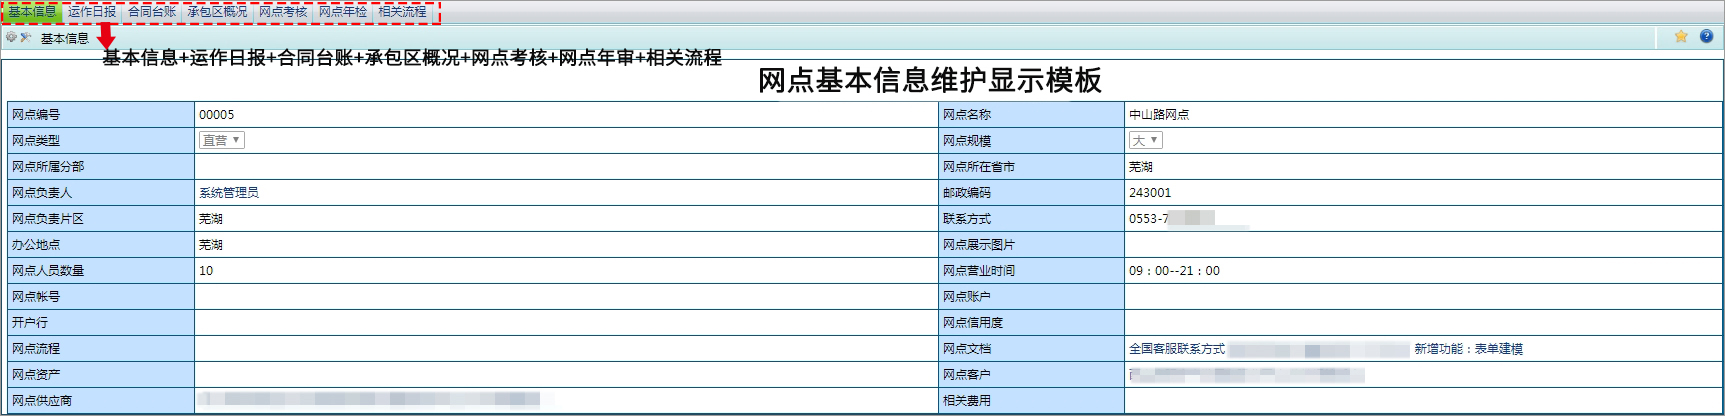The image size is (1725, 416).
Task: Click the wrench tools icon
Action: (x=26, y=37)
